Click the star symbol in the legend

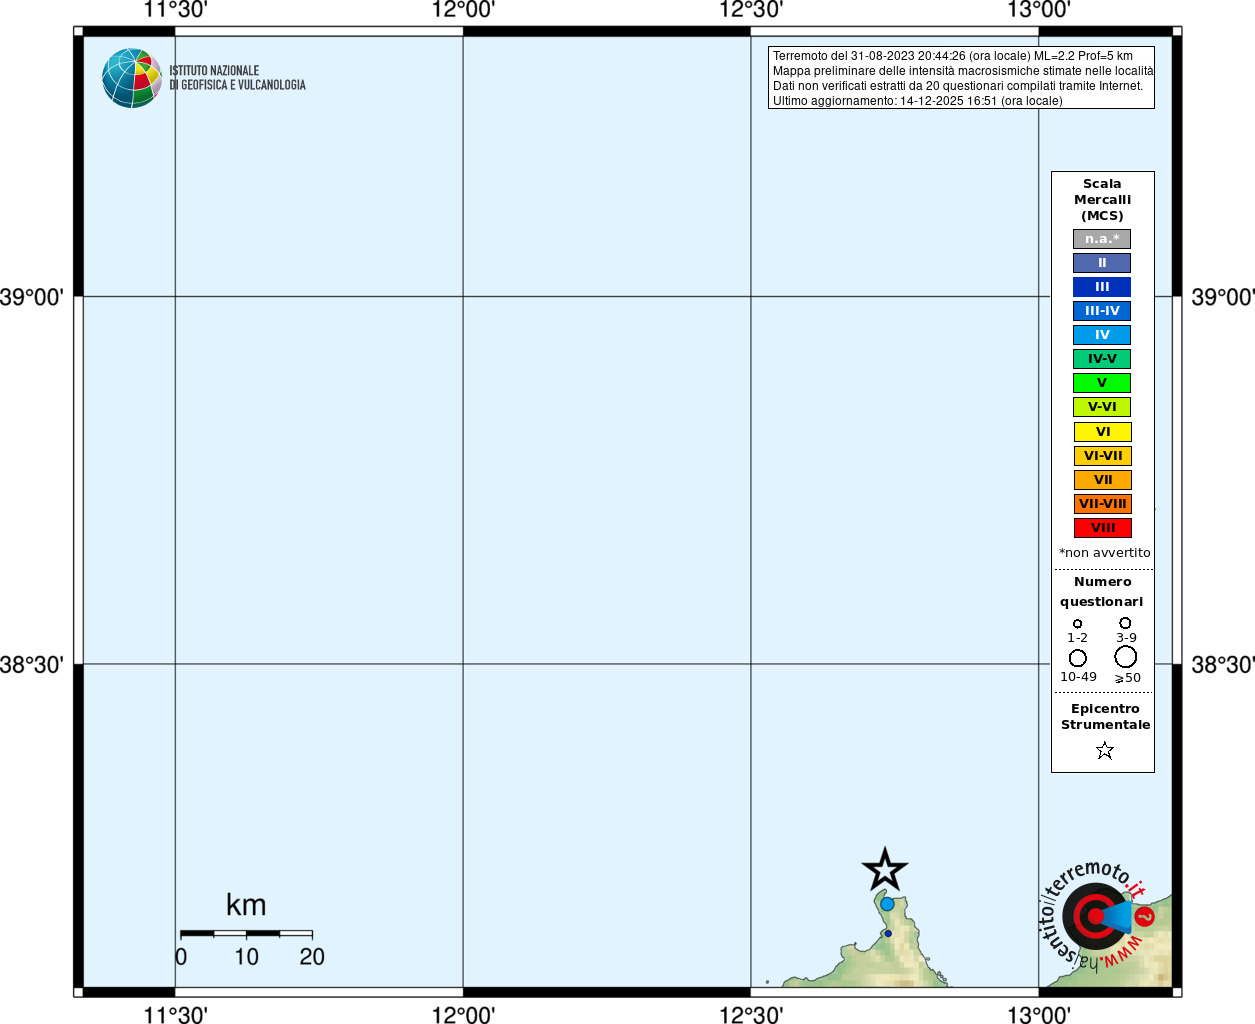pyautogui.click(x=1104, y=750)
